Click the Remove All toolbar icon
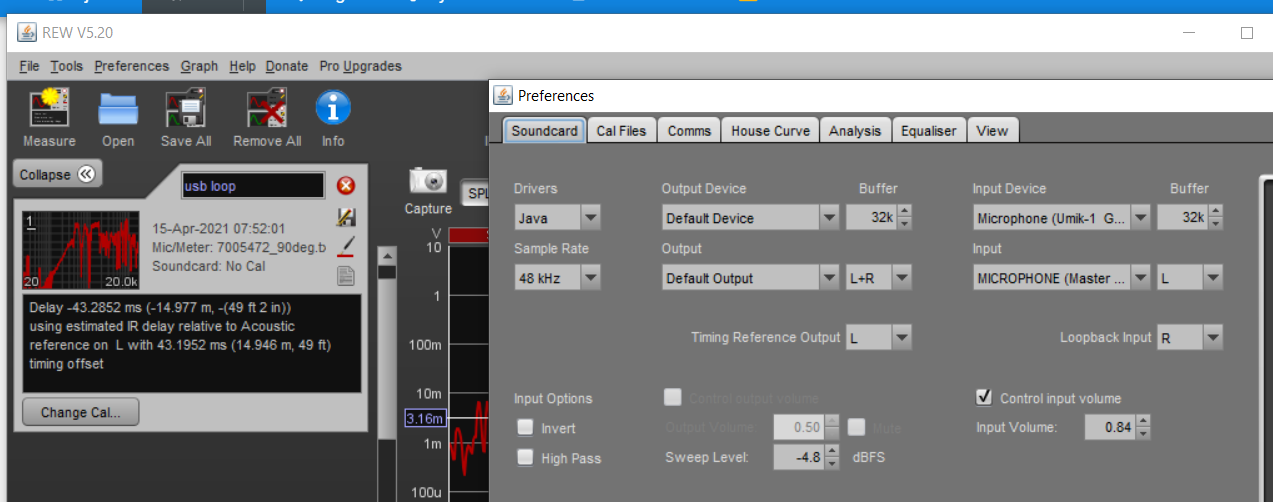Image resolution: width=1273 pixels, height=502 pixels. point(267,108)
